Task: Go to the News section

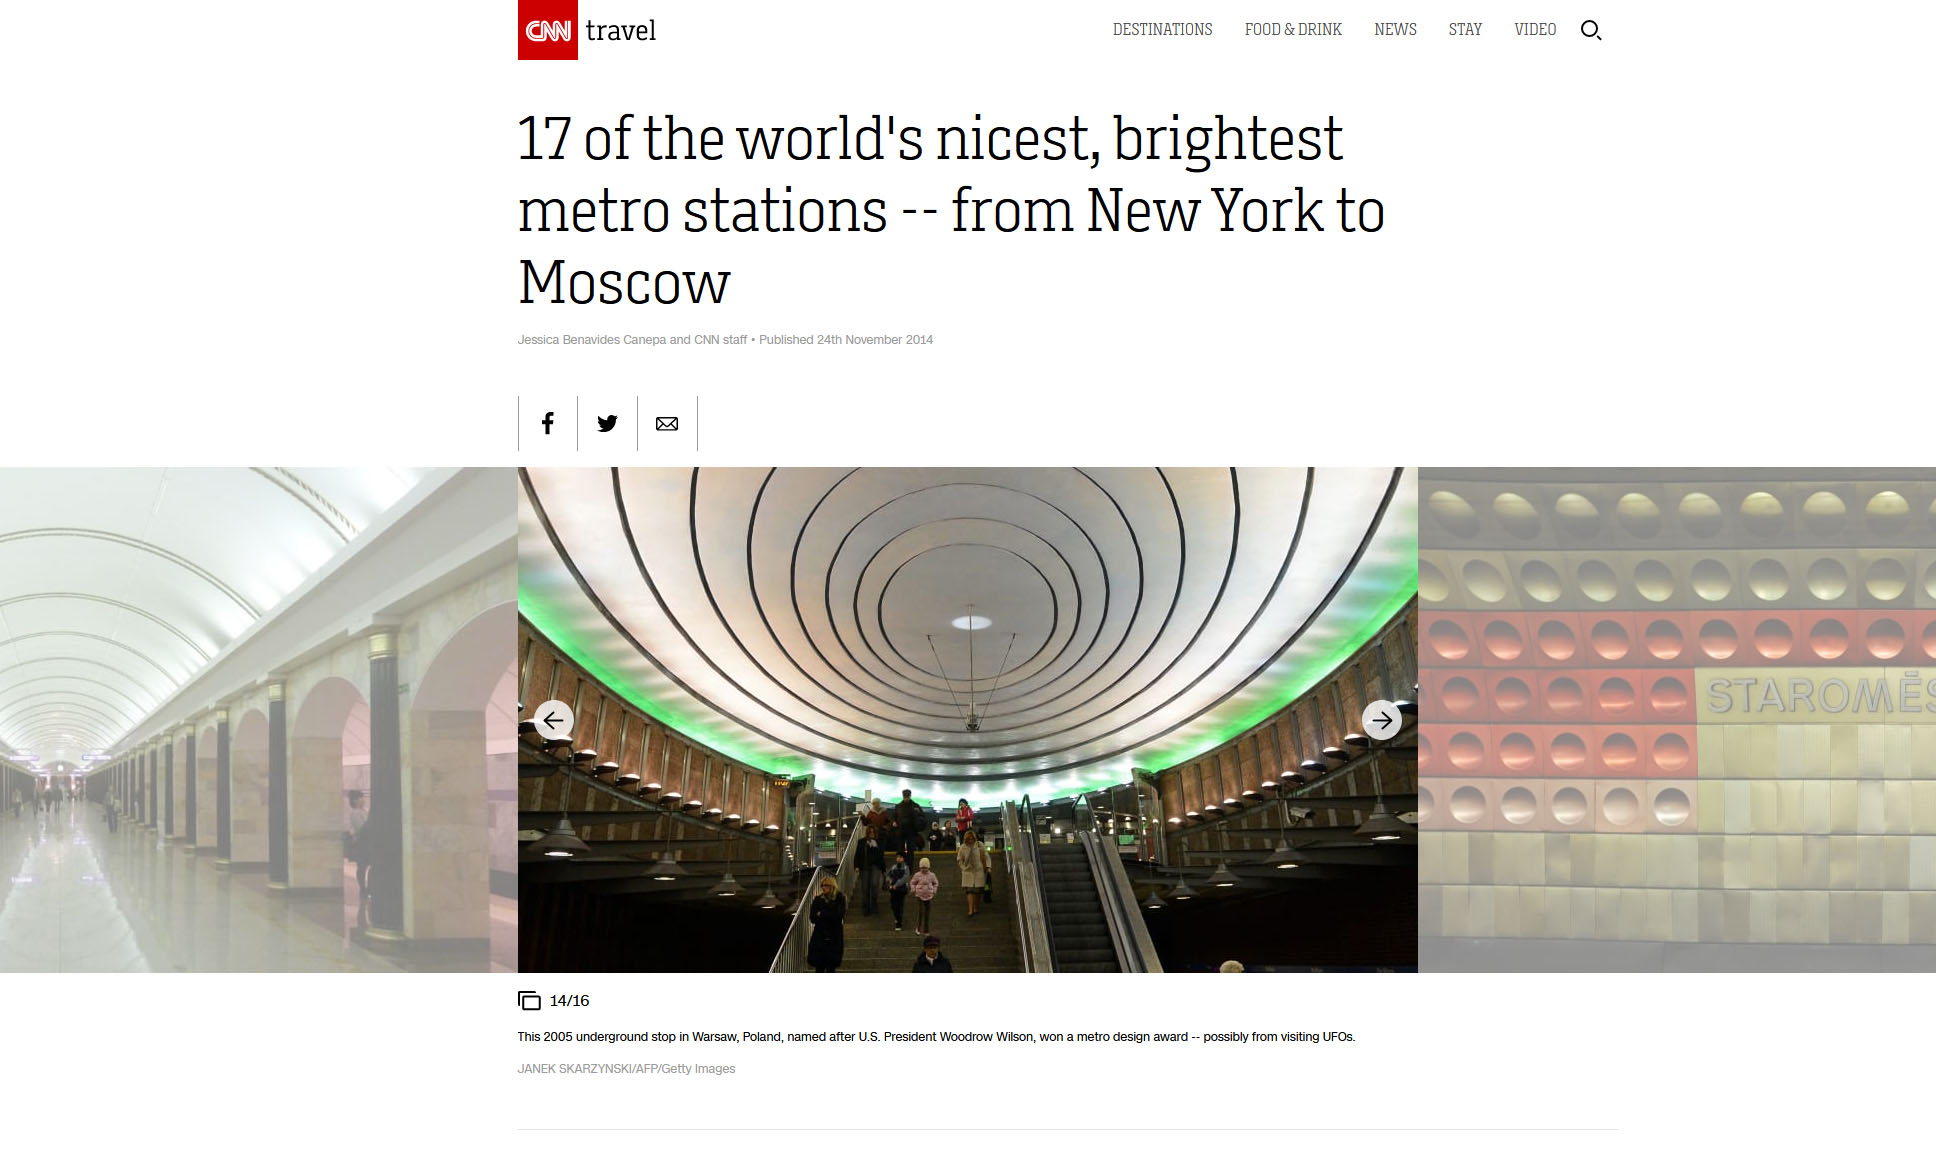Action: pos(1395,30)
